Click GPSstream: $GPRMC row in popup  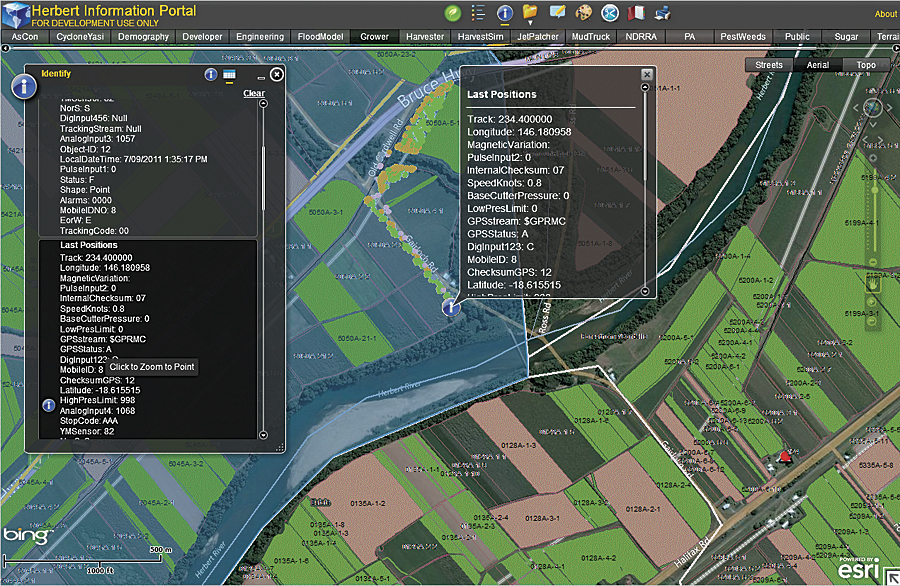point(516,221)
